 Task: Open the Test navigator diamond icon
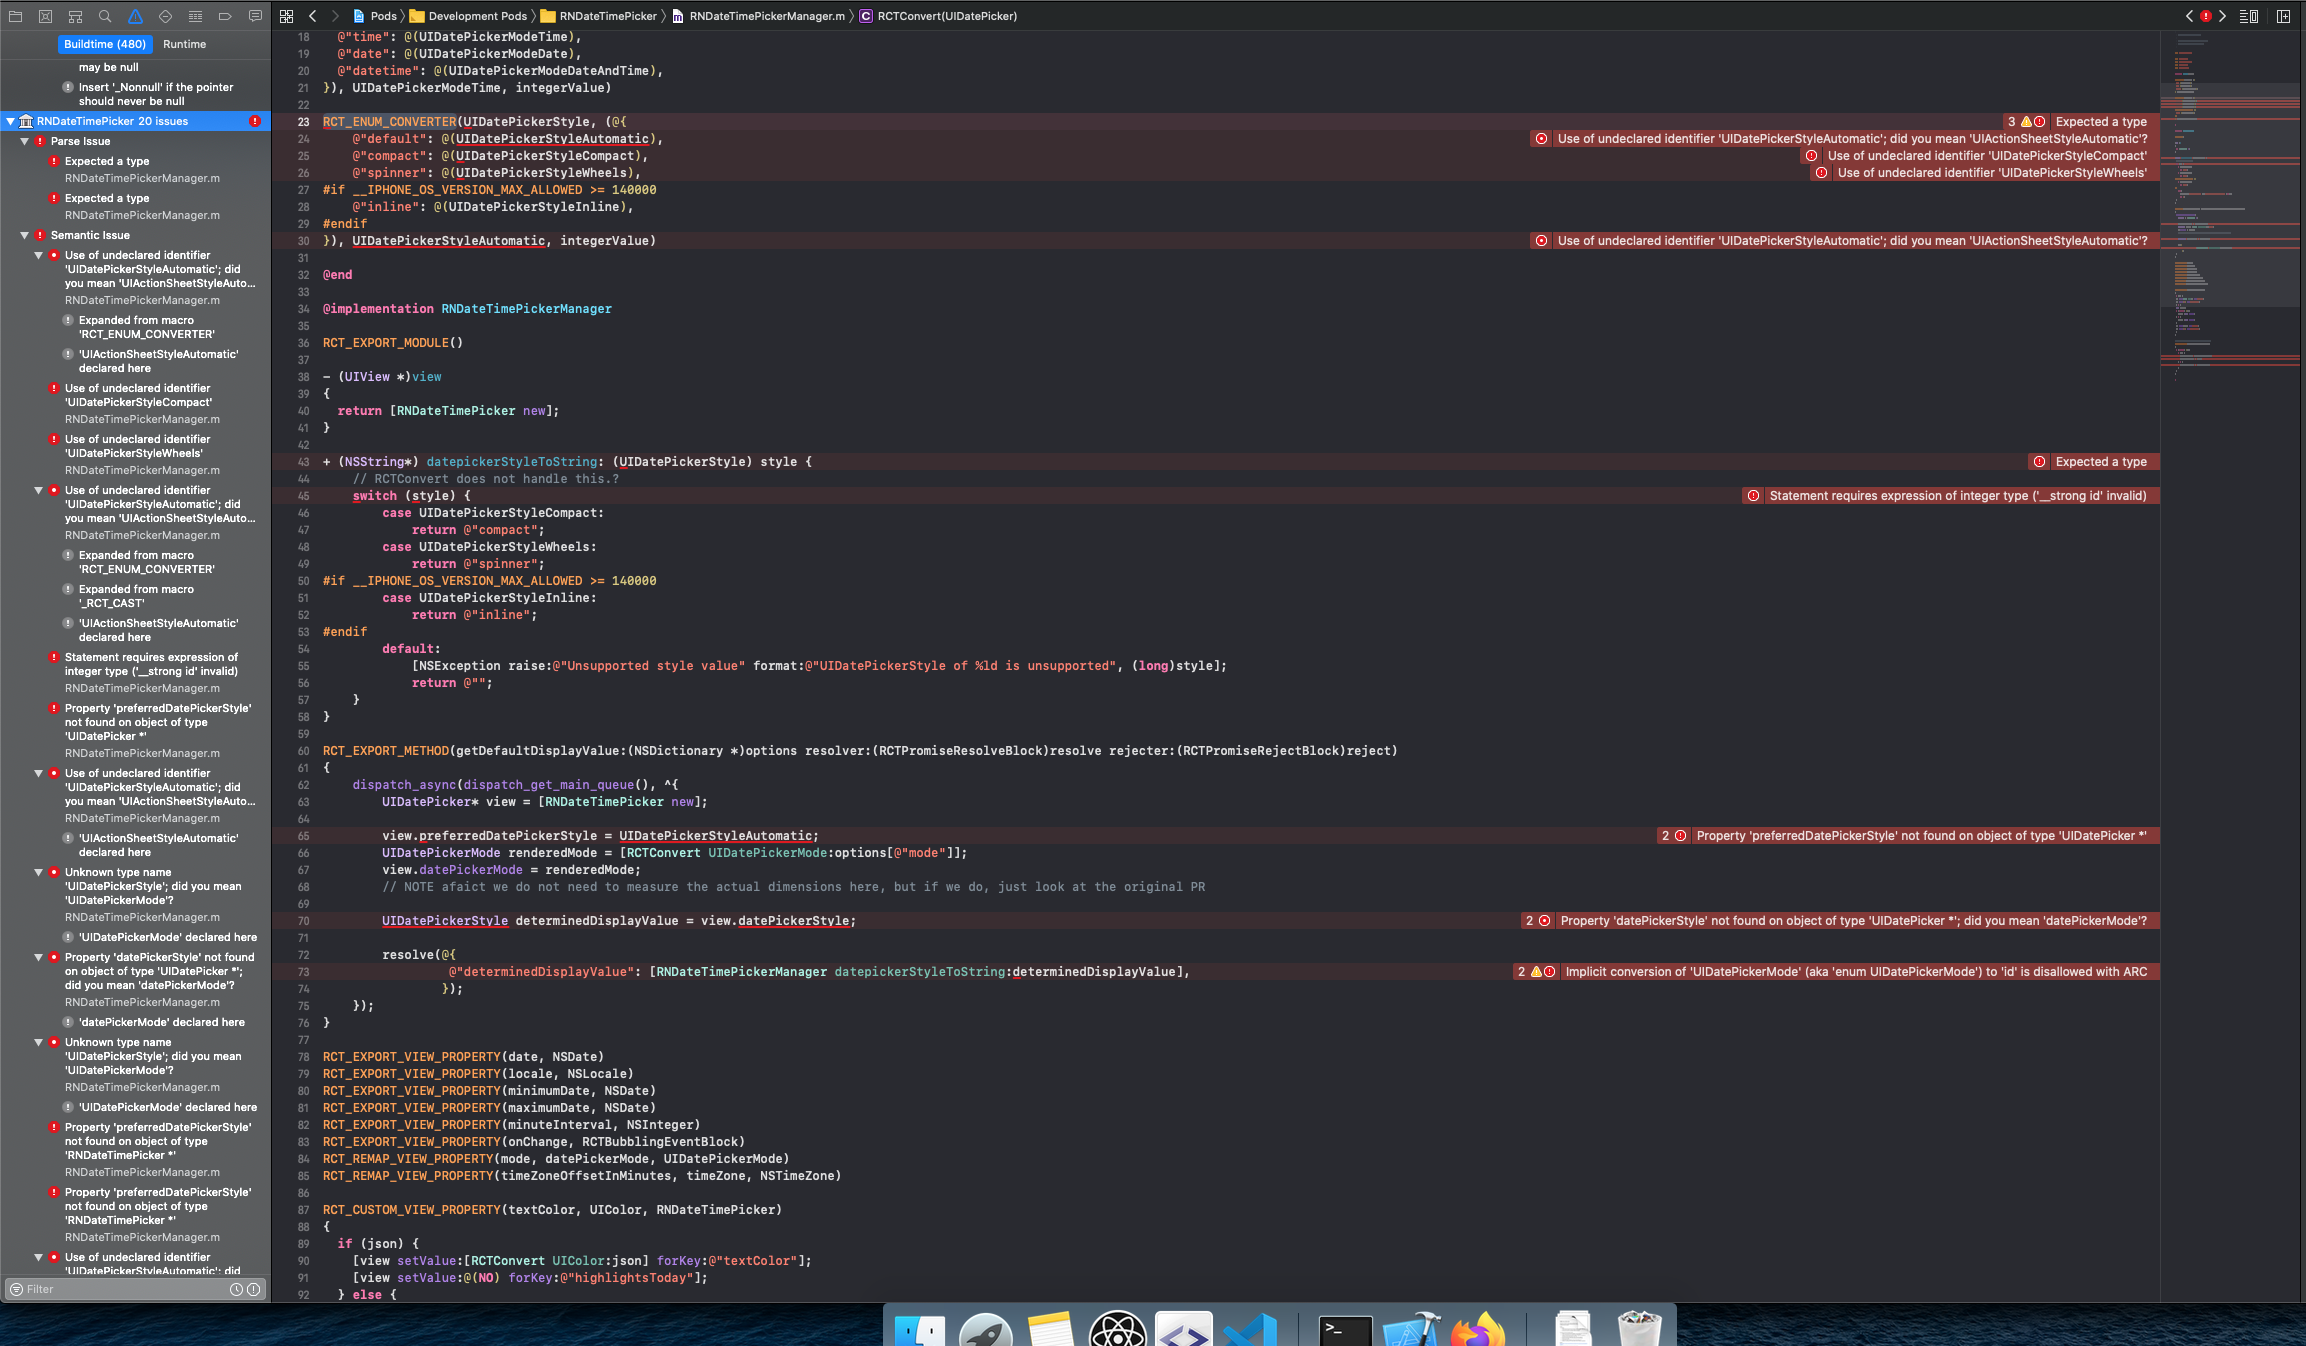[165, 16]
